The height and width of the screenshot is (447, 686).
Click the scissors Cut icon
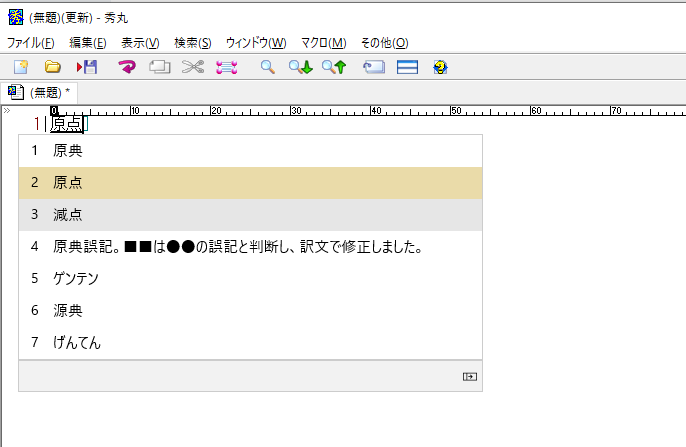coord(193,67)
